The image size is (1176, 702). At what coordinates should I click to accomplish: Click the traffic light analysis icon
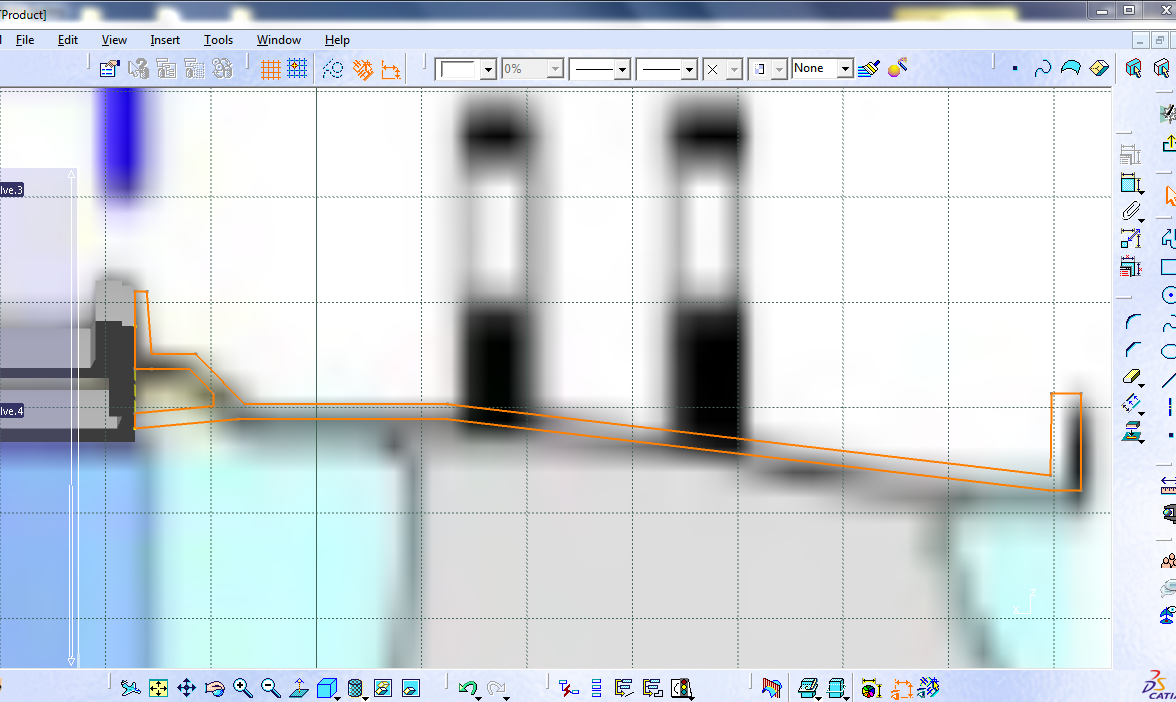[x=681, y=687]
